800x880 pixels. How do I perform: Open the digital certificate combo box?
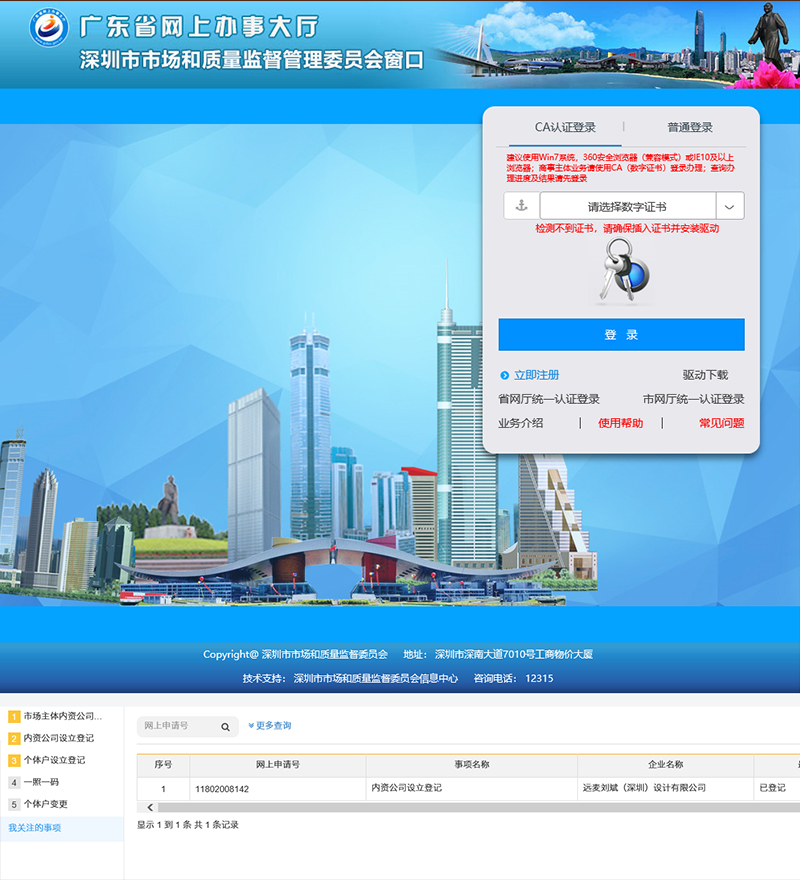[x=628, y=206]
